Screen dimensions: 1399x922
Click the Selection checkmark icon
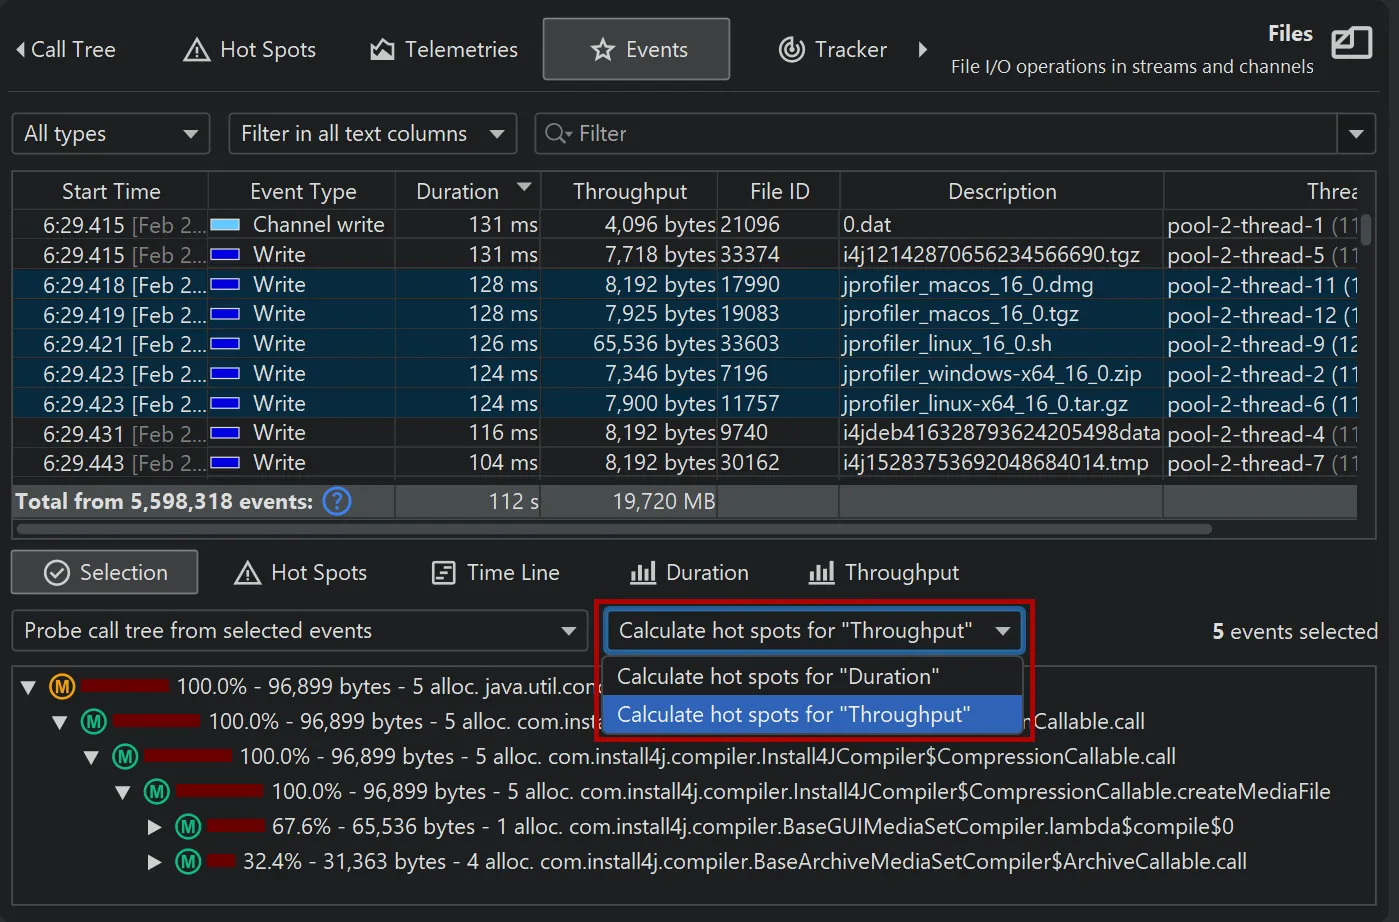pos(55,572)
